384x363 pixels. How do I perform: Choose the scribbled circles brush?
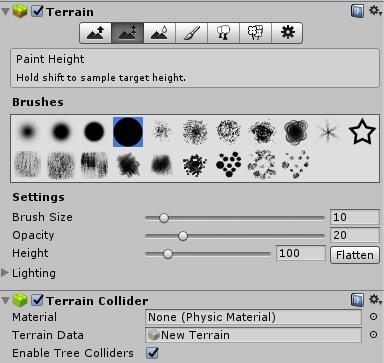tap(296, 132)
